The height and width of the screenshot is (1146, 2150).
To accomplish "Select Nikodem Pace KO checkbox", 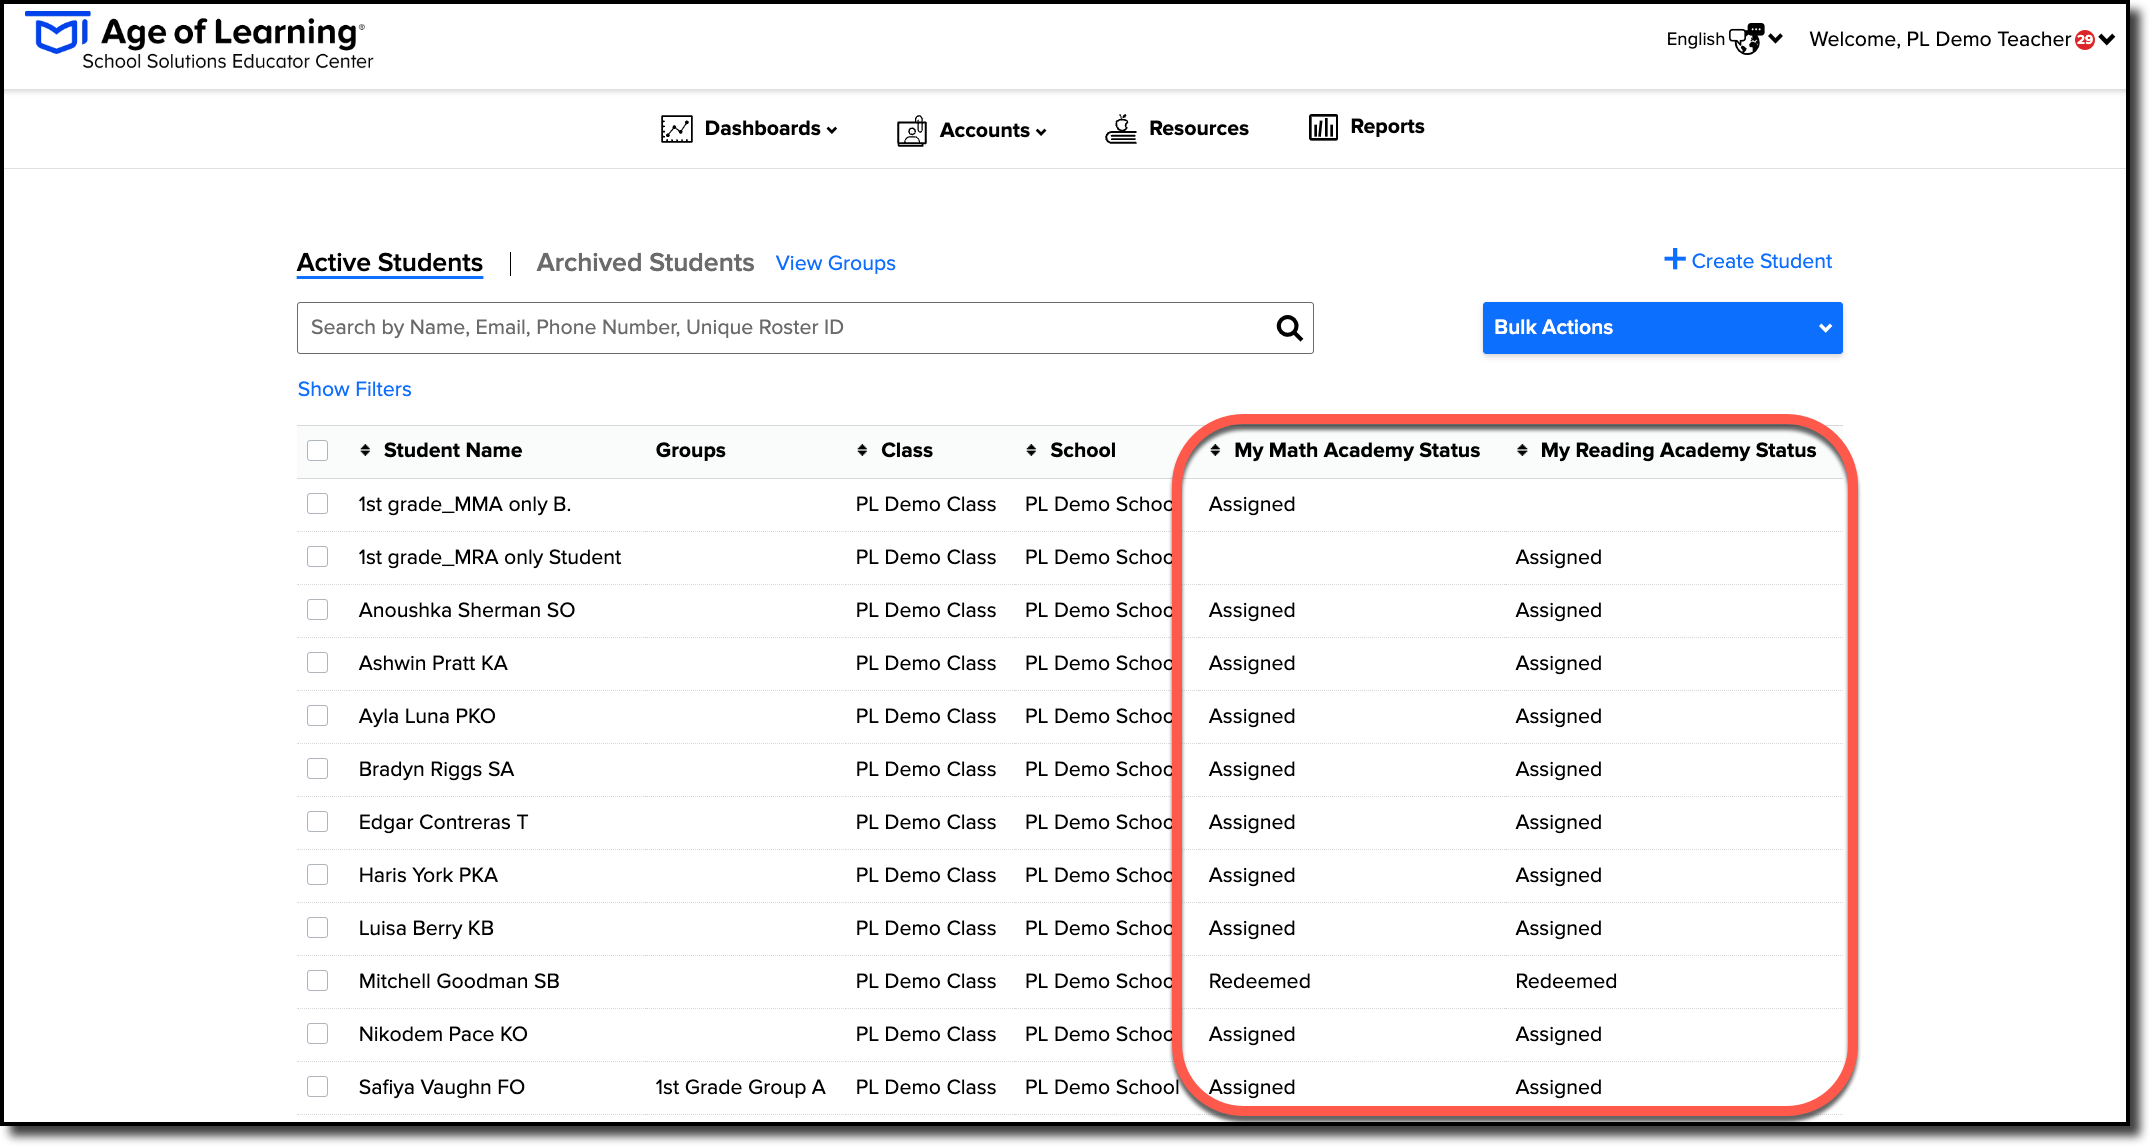I will pos(318,1034).
